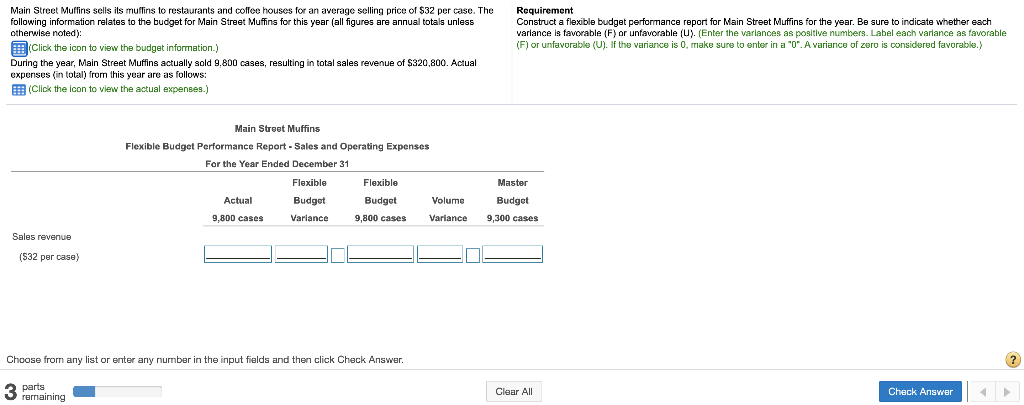Open the volume variance F/U label box
Image resolution: width=1024 pixels, height=405 pixels.
pyautogui.click(x=473, y=255)
